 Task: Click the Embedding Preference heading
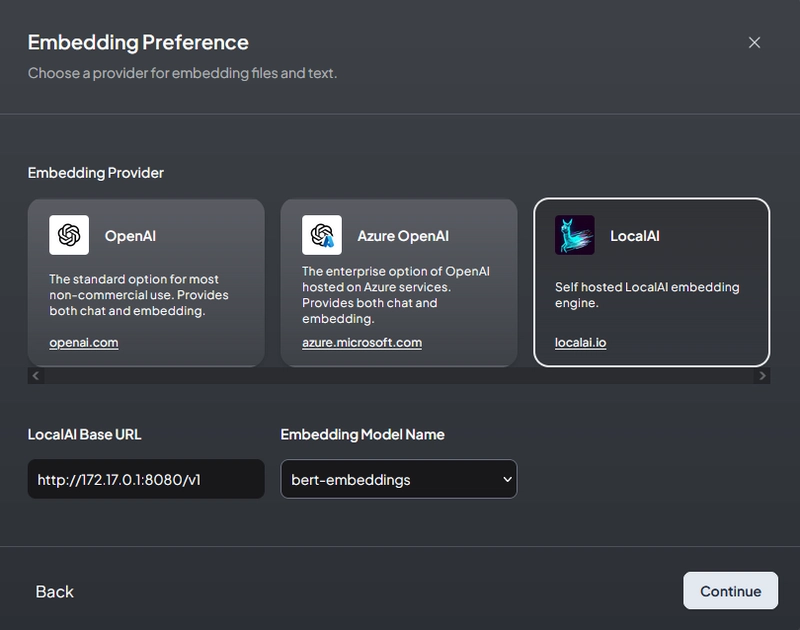pos(138,42)
